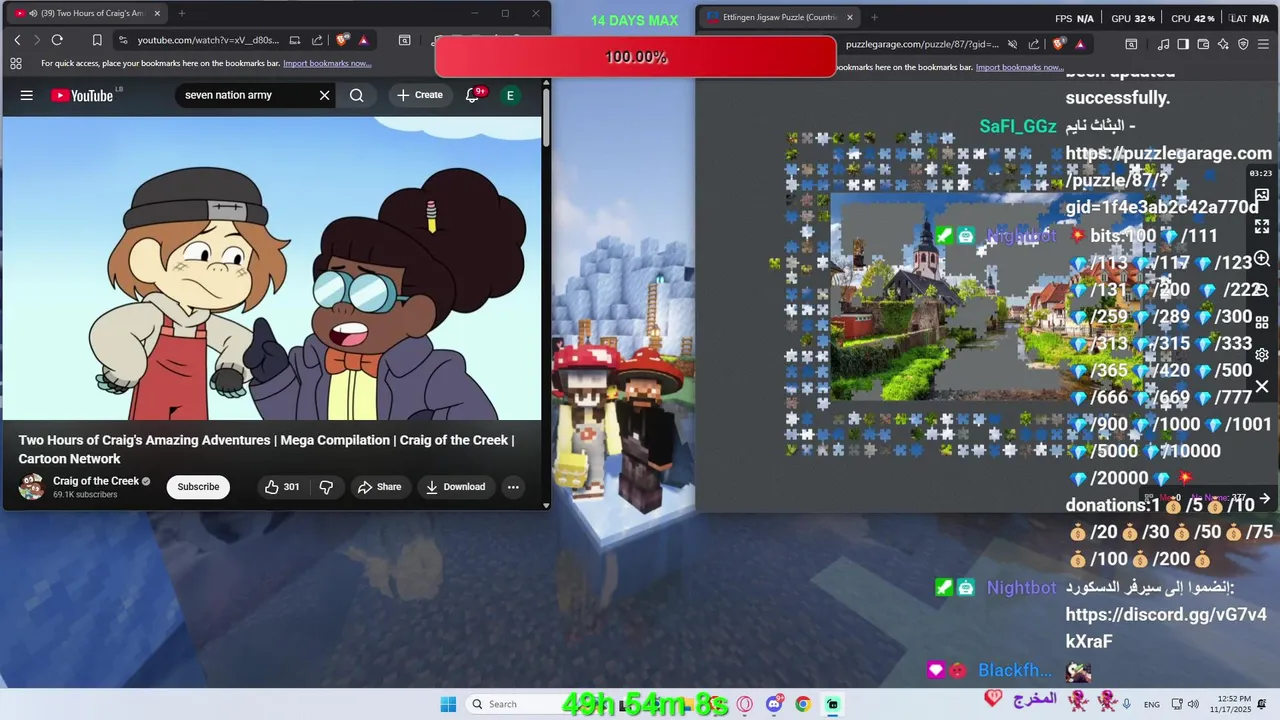Close the puzzle side toolbar X
This screenshot has height=720, width=1280.
pyautogui.click(x=1262, y=386)
